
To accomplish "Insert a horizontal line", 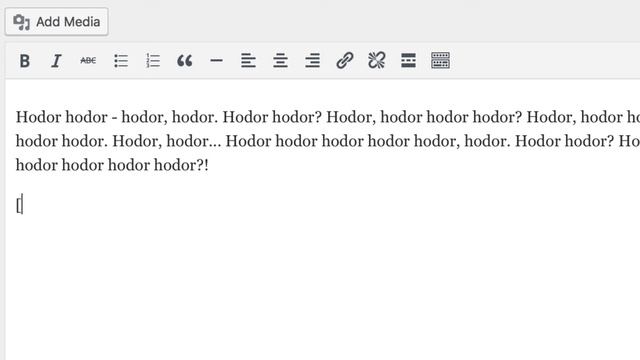I will click(x=216, y=61).
